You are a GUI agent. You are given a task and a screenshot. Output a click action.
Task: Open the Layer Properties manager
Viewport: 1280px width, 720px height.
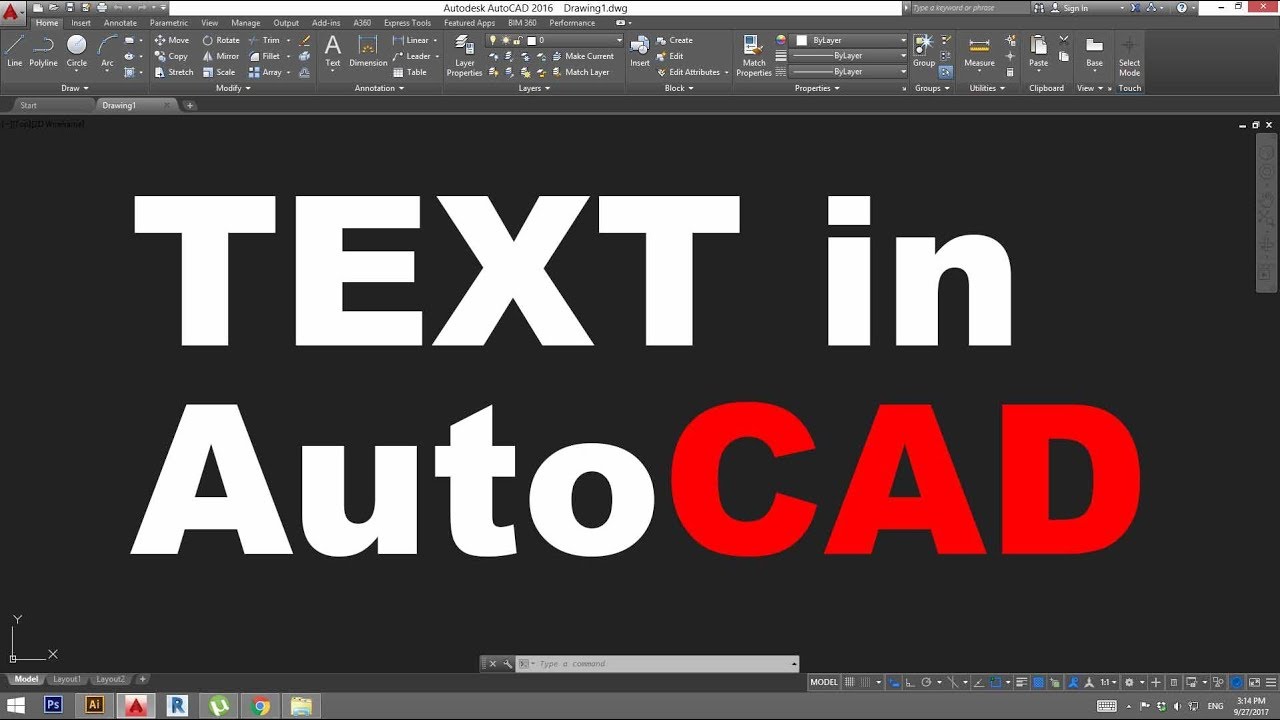coord(464,55)
